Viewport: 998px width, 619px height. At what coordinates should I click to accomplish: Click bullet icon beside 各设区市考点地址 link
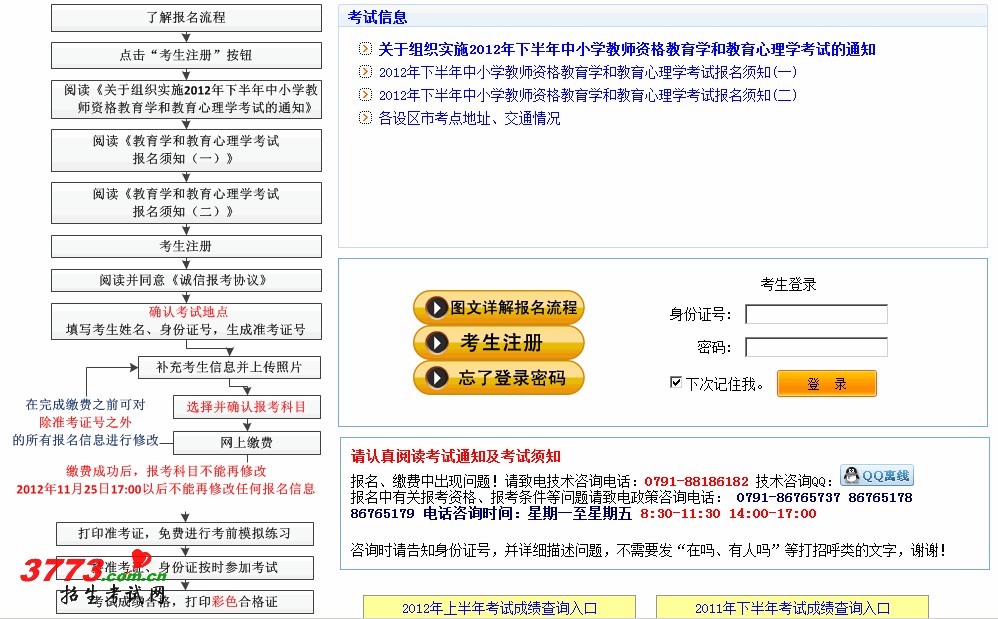point(365,118)
